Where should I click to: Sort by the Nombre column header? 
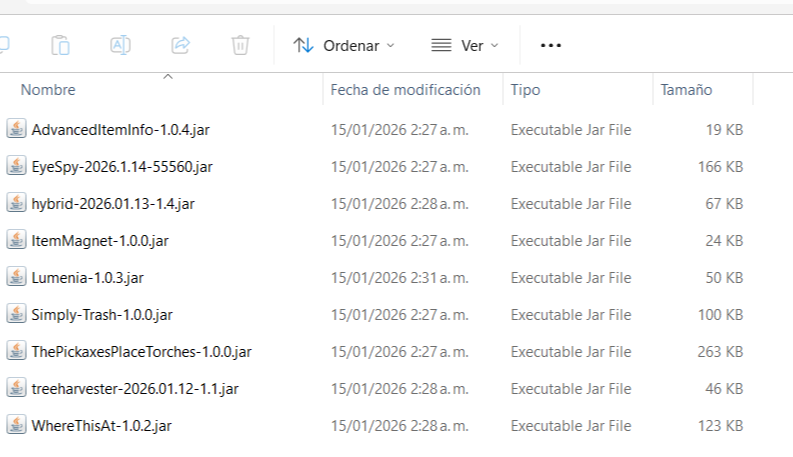pos(48,90)
